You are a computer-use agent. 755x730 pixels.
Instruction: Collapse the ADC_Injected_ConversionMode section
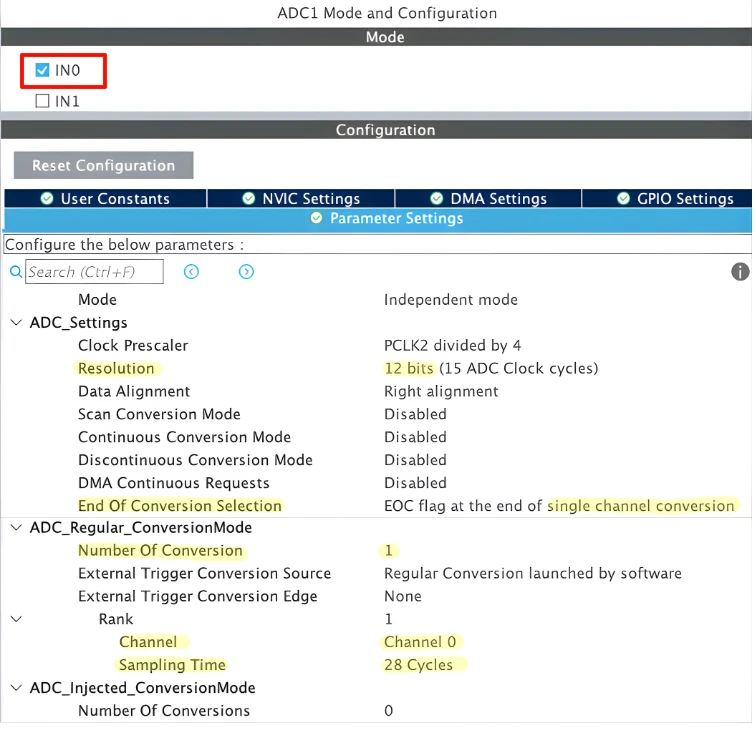16,688
